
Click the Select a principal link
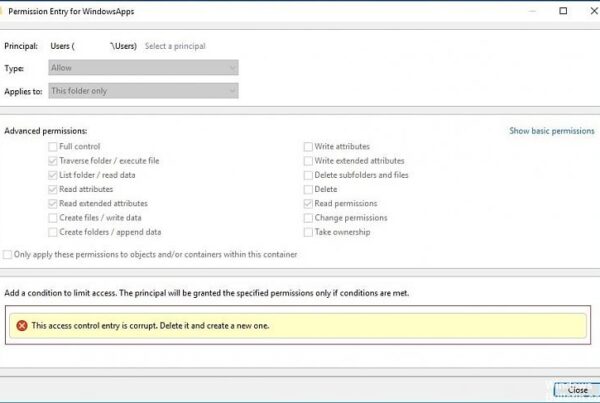pyautogui.click(x=175, y=46)
